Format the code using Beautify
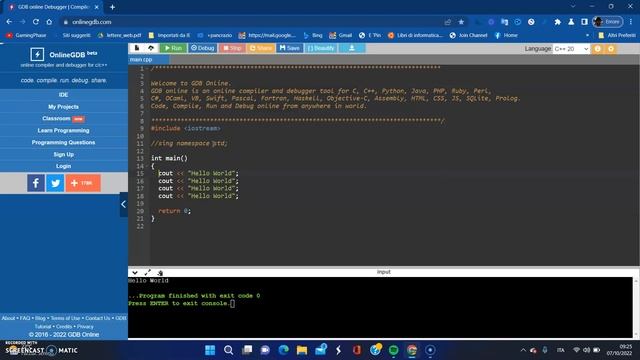 (321, 48)
